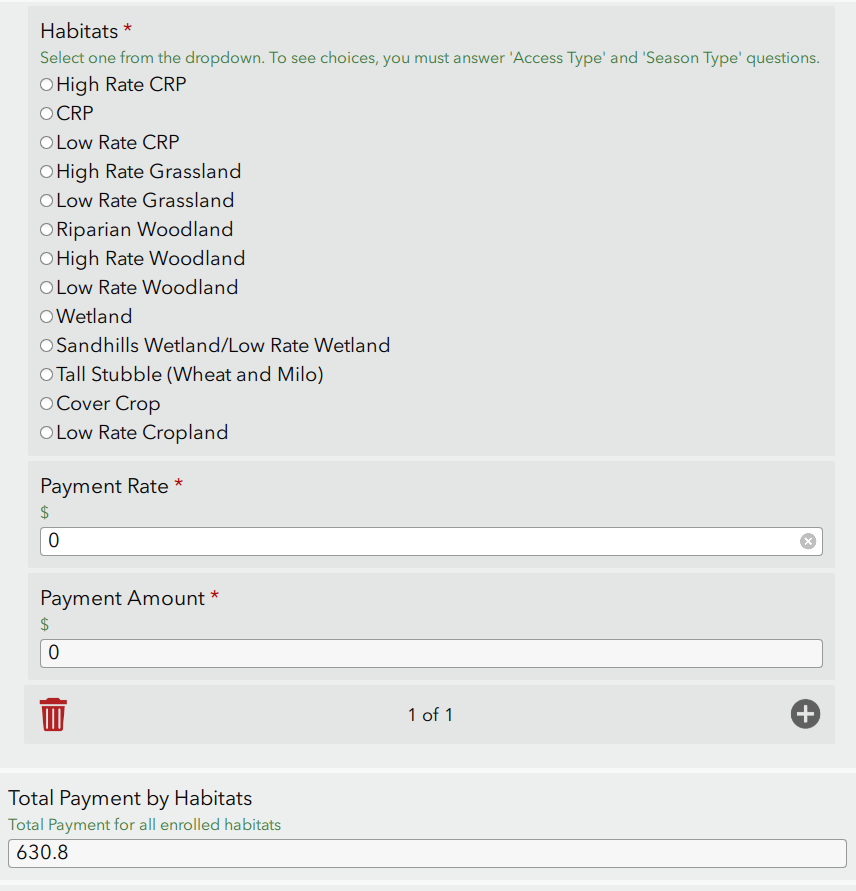Image resolution: width=856 pixels, height=891 pixels.
Task: Select Low Rate Woodland radio button
Action: [x=47, y=288]
